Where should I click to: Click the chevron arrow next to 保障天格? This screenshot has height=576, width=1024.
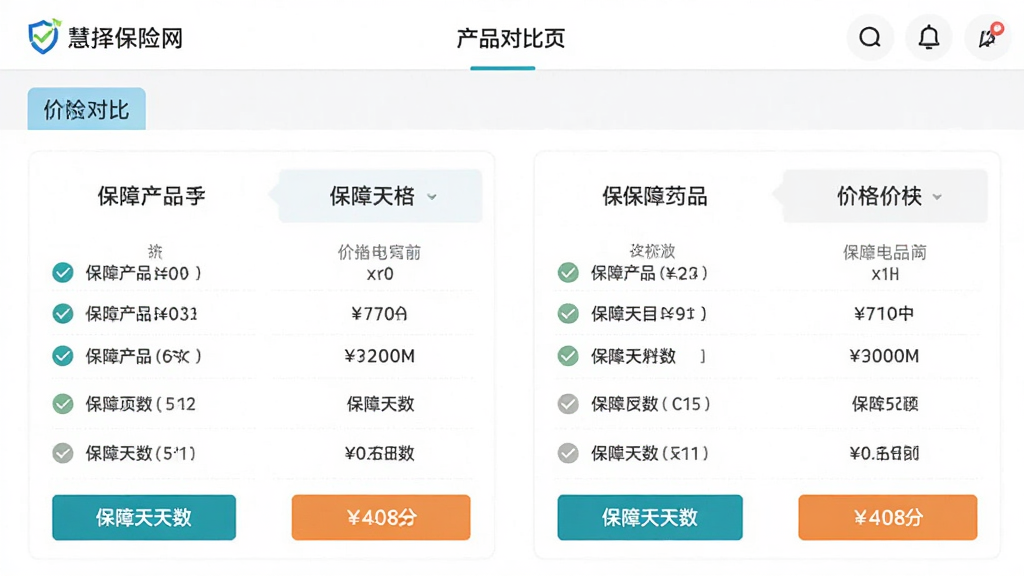click(x=432, y=197)
